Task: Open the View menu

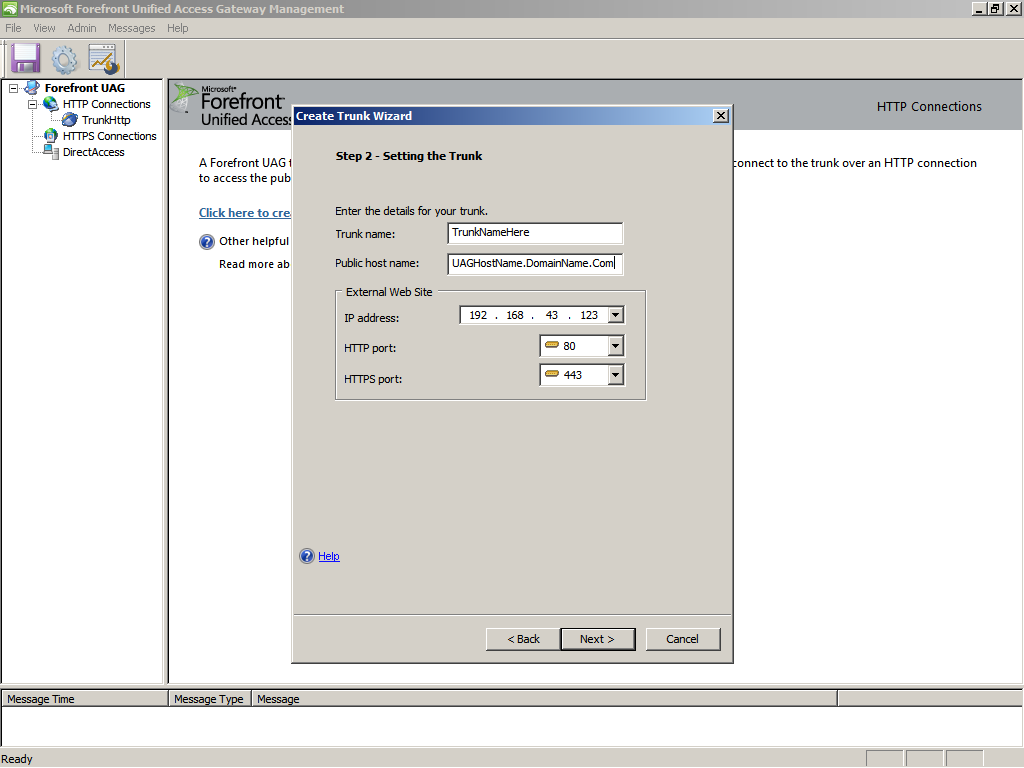Action: [x=44, y=28]
